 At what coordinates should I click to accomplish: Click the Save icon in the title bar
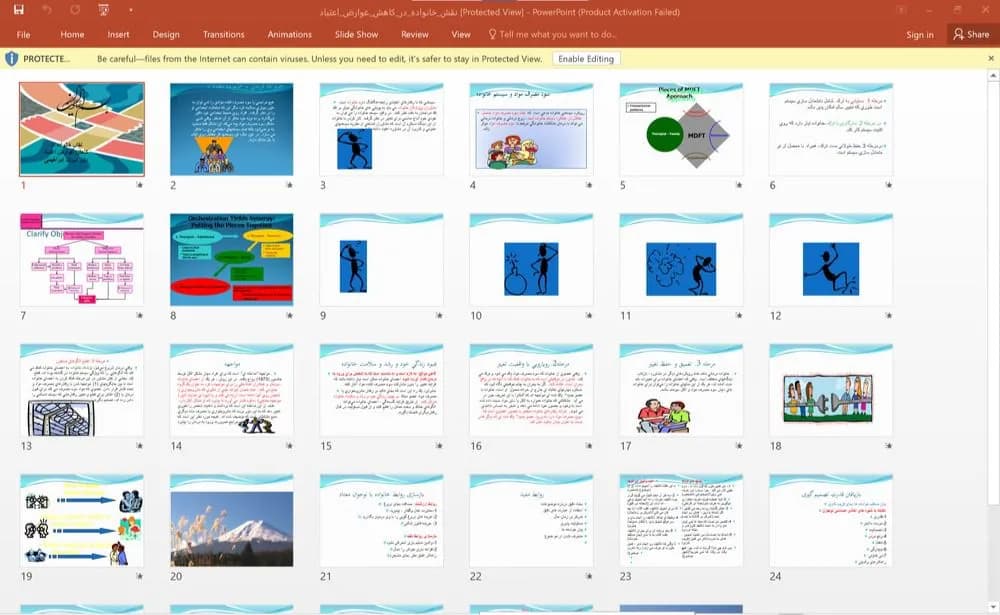coord(18,10)
